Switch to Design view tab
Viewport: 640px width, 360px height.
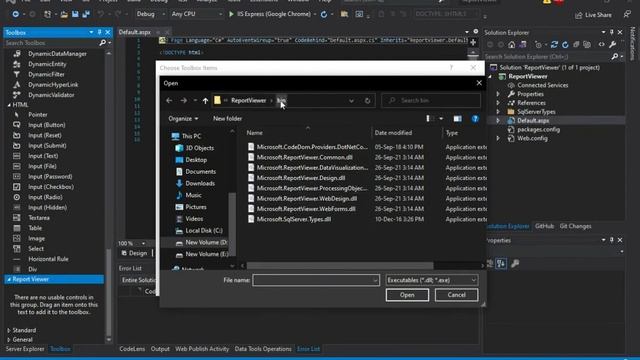click(135, 253)
